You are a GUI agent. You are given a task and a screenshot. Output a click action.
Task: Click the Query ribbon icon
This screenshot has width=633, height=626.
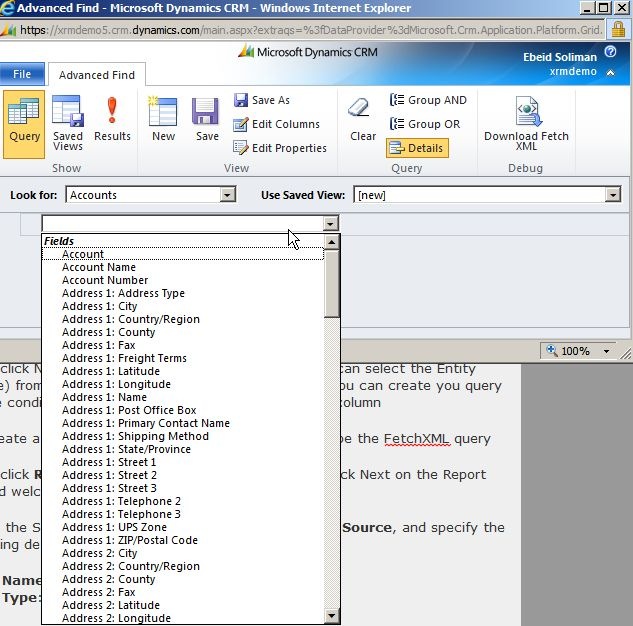pos(24,124)
